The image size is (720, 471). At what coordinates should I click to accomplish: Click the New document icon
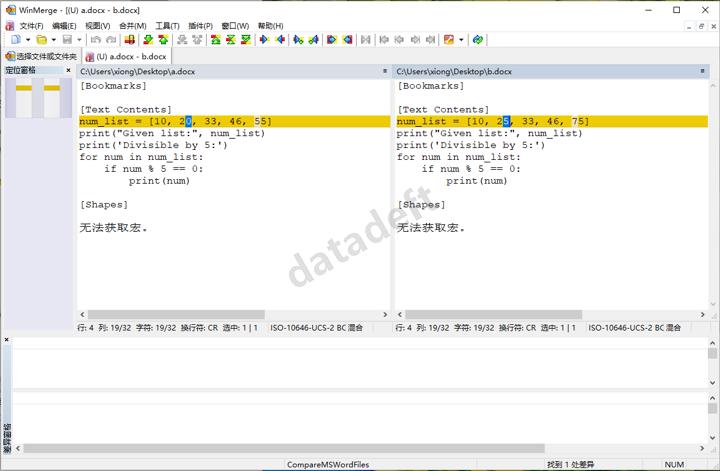click(16, 40)
